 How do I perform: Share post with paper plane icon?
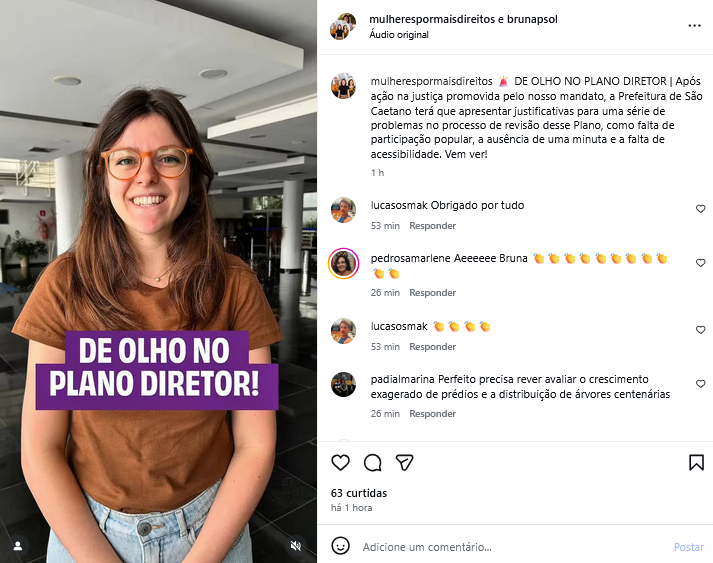pos(404,462)
